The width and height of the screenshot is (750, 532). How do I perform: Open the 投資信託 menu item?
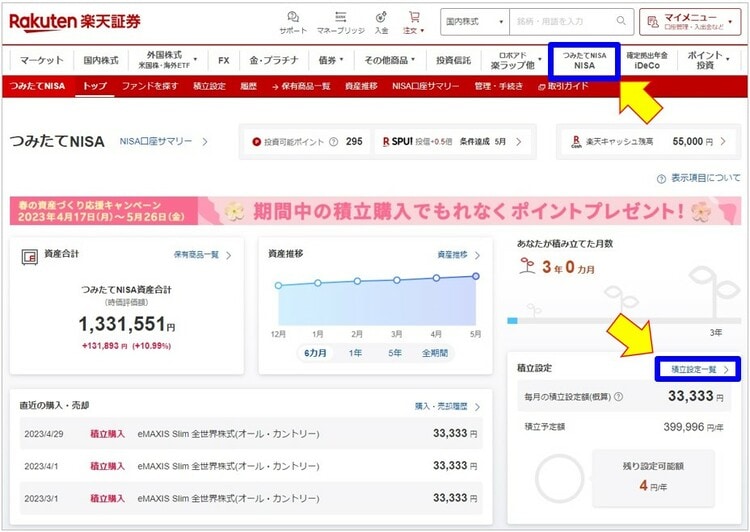(x=453, y=60)
